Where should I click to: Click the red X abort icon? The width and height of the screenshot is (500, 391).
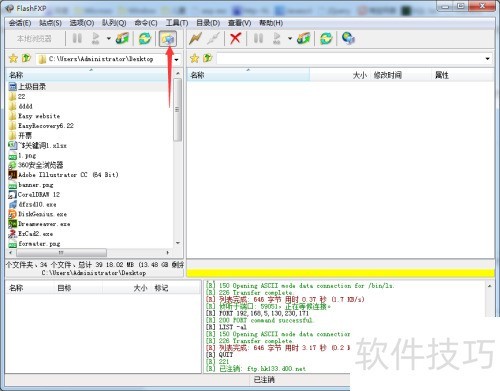(x=235, y=38)
